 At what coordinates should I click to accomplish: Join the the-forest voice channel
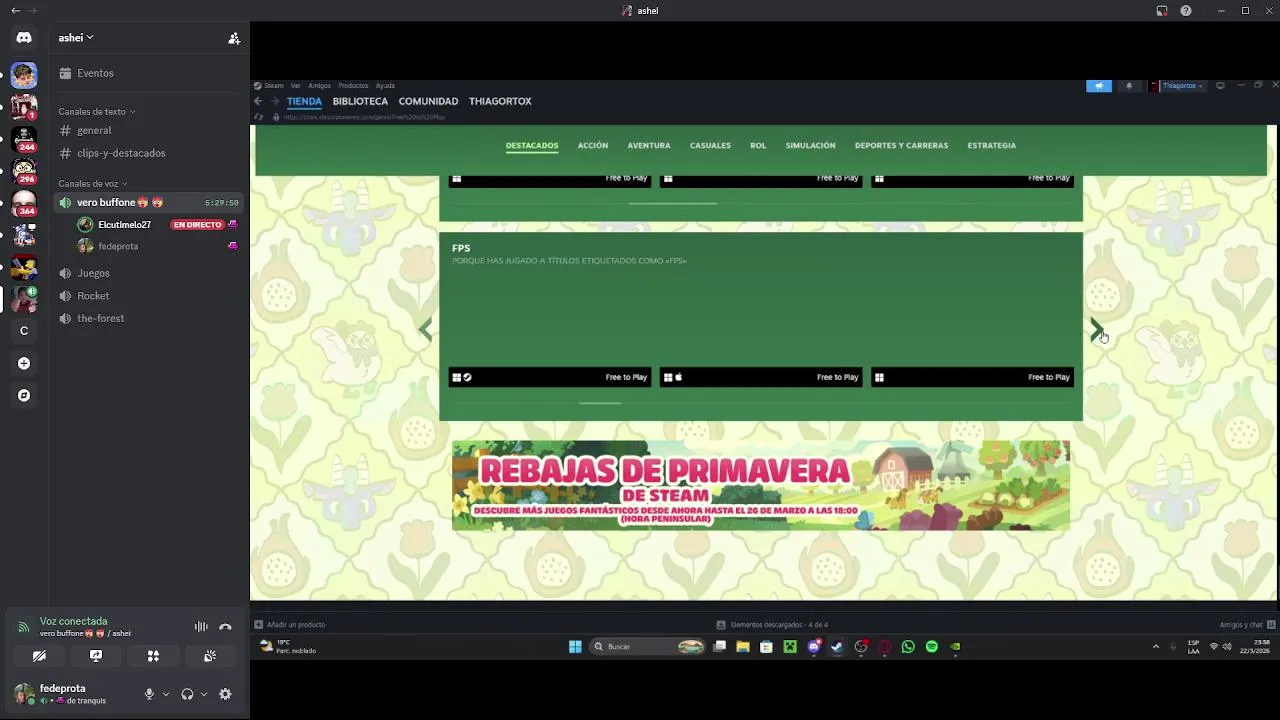click(148, 318)
